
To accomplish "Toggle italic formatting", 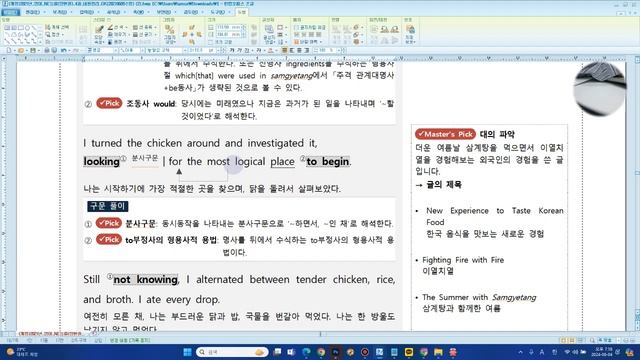I will (240, 51).
